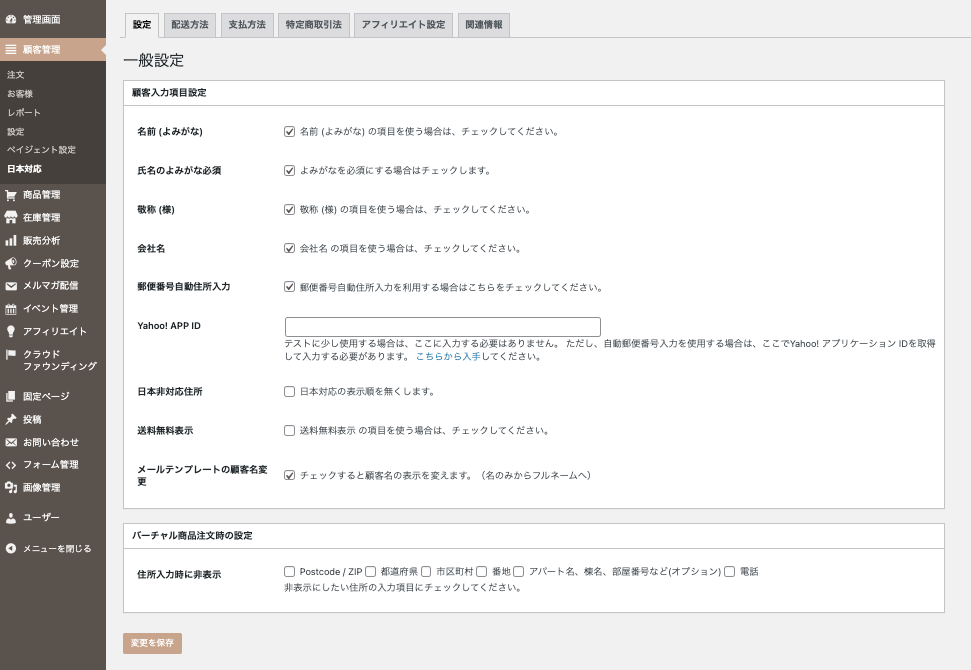Open the 特定商取引法 tab
971x670 pixels.
click(x=313, y=25)
